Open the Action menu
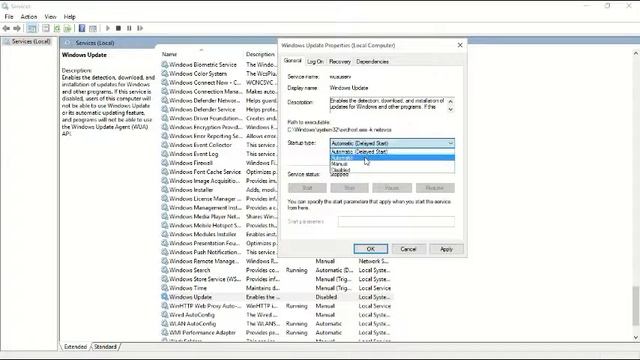The image size is (640, 360). click(29, 17)
